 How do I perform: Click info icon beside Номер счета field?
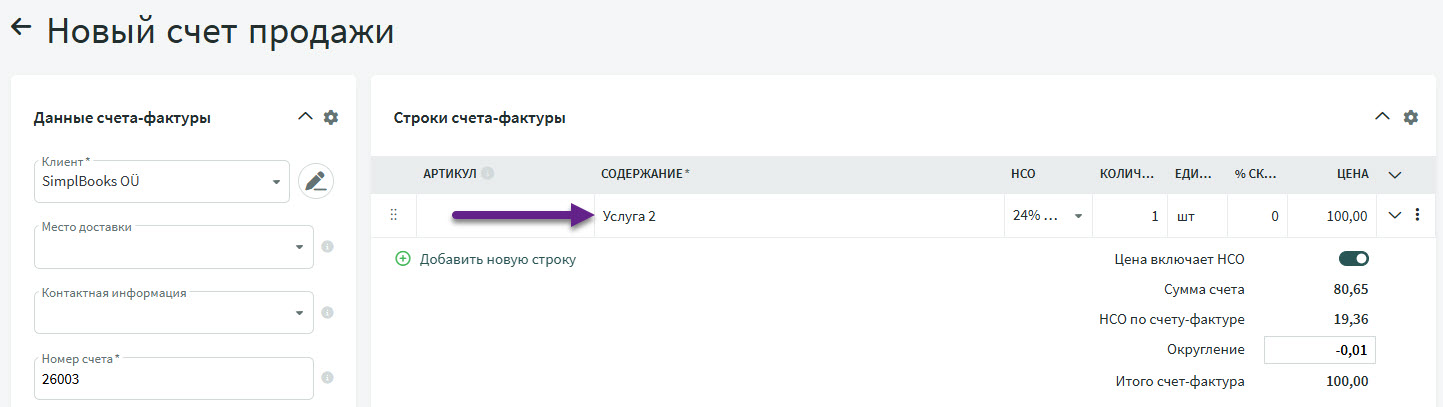tap(327, 378)
